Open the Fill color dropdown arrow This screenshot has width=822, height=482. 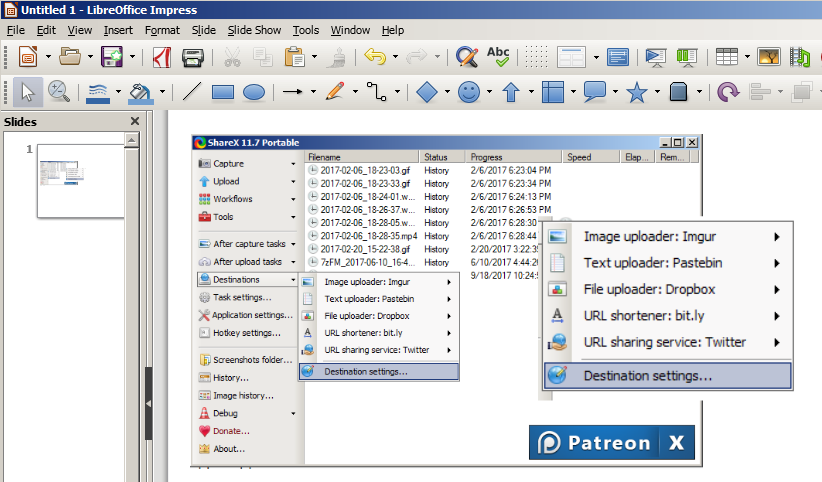pyautogui.click(x=163, y=92)
